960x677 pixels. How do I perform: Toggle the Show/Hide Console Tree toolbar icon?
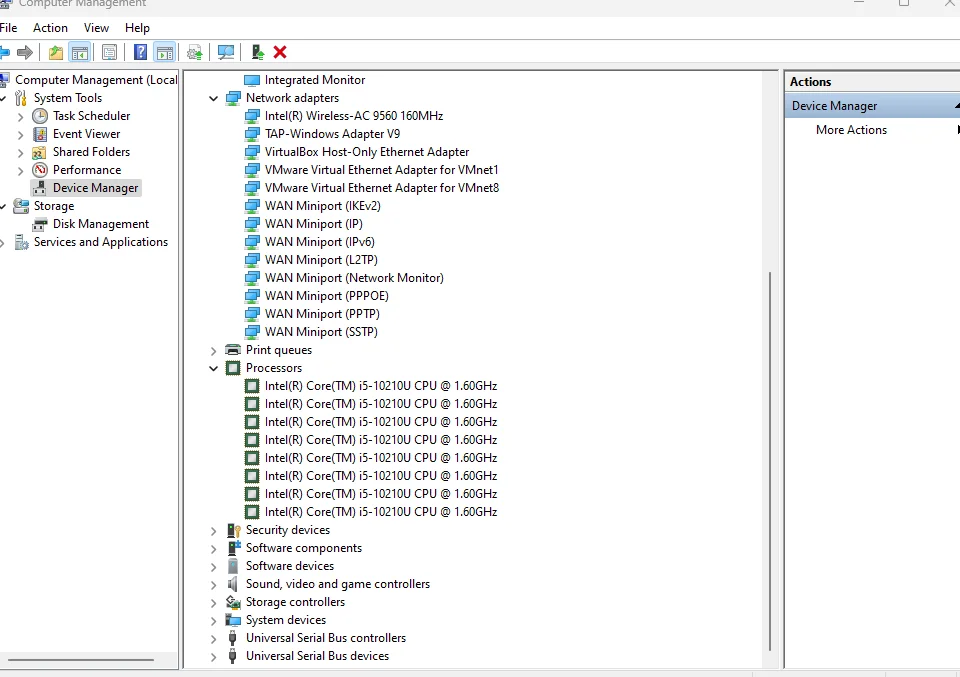pyautogui.click(x=80, y=53)
